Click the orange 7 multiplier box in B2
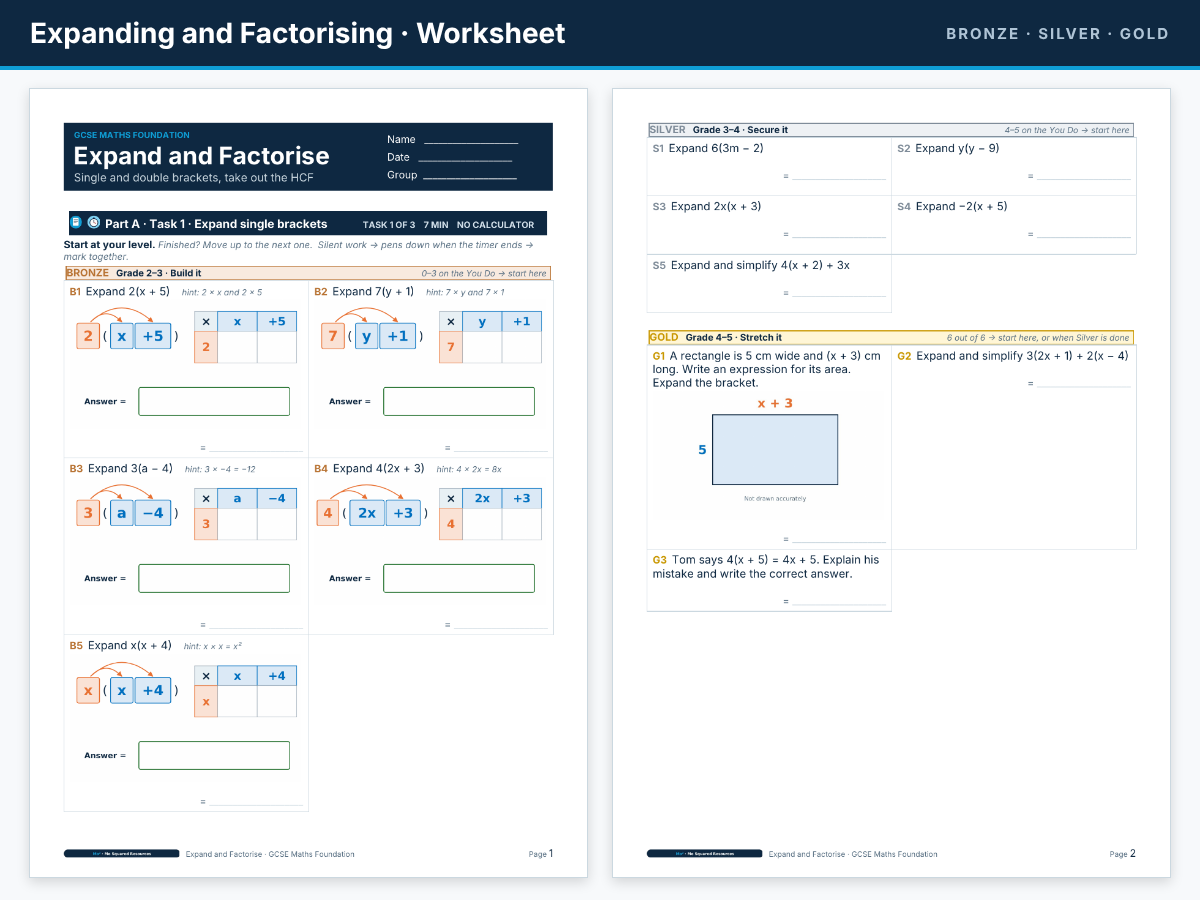 point(333,336)
